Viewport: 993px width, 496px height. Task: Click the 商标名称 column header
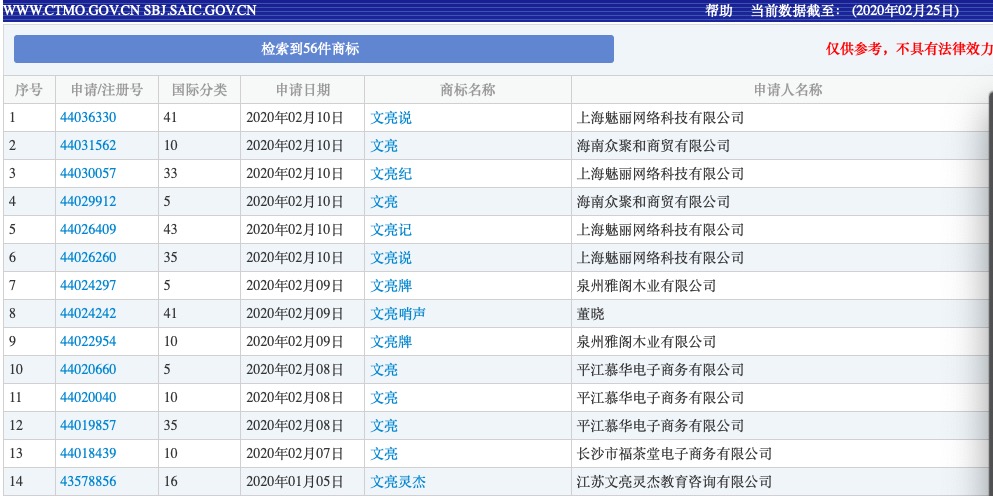pyautogui.click(x=467, y=90)
